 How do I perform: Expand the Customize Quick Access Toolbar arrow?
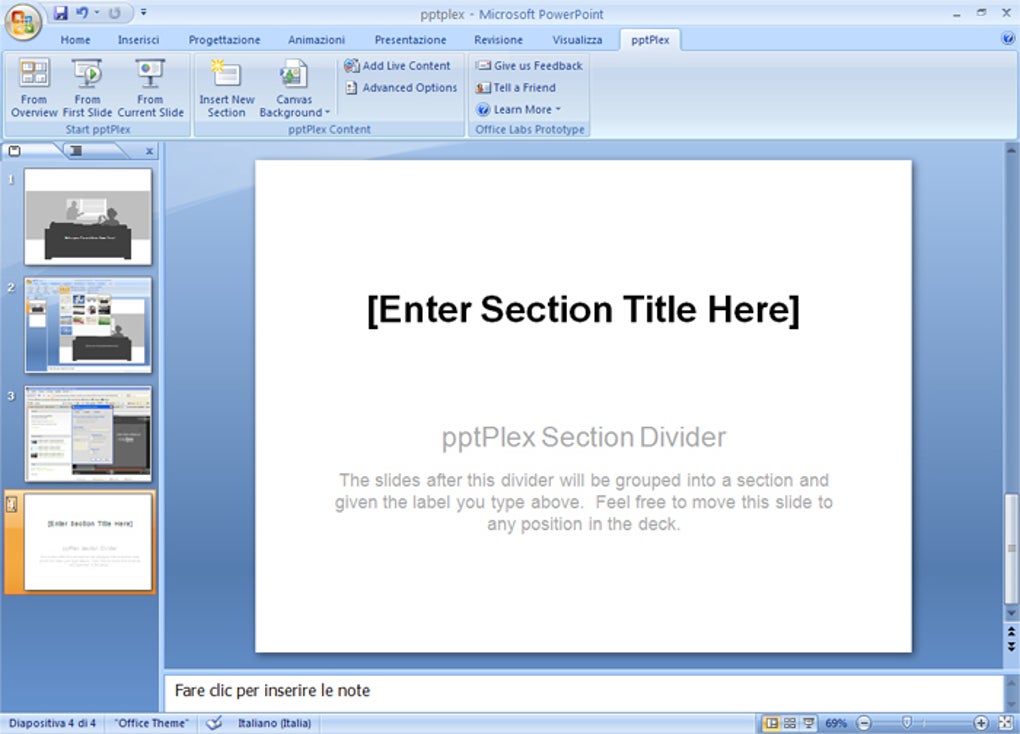143,13
